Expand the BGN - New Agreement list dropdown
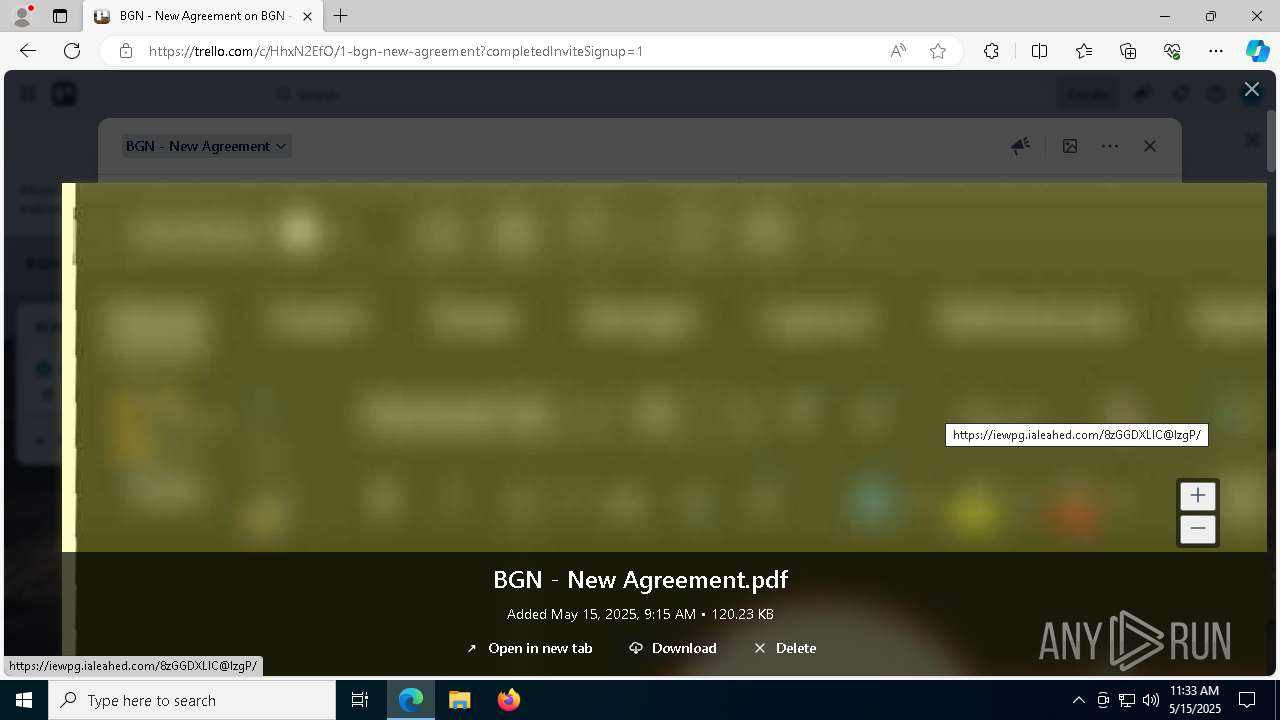Image resolution: width=1280 pixels, height=720 pixels. pyautogui.click(x=206, y=146)
